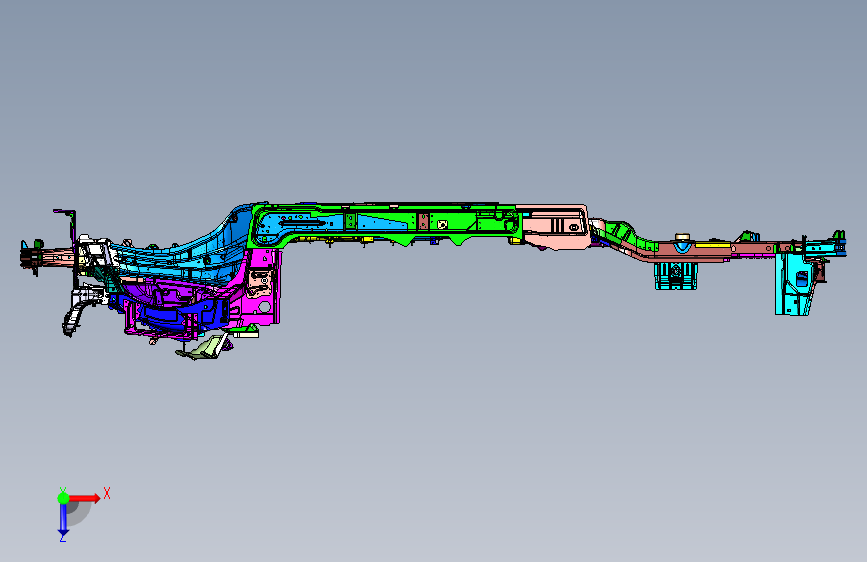Click the blue Z axis arrow of the triad
Screen dimensions: 867x562
click(x=63, y=521)
